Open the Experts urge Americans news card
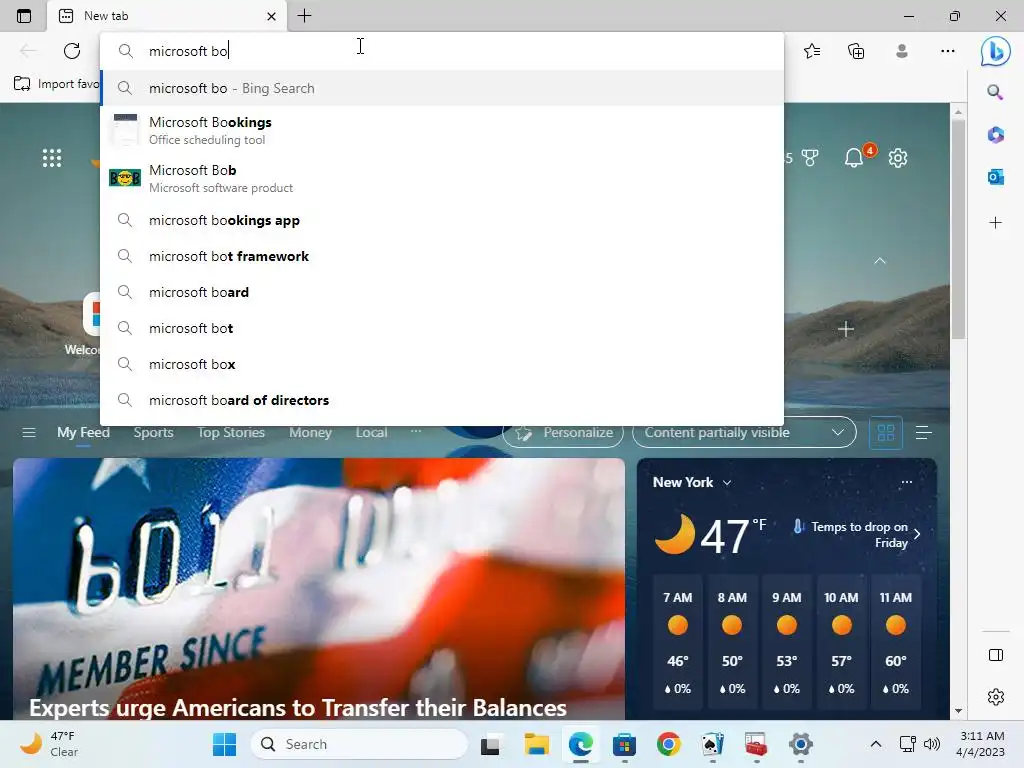This screenshot has width=1024, height=768. pyautogui.click(x=319, y=589)
